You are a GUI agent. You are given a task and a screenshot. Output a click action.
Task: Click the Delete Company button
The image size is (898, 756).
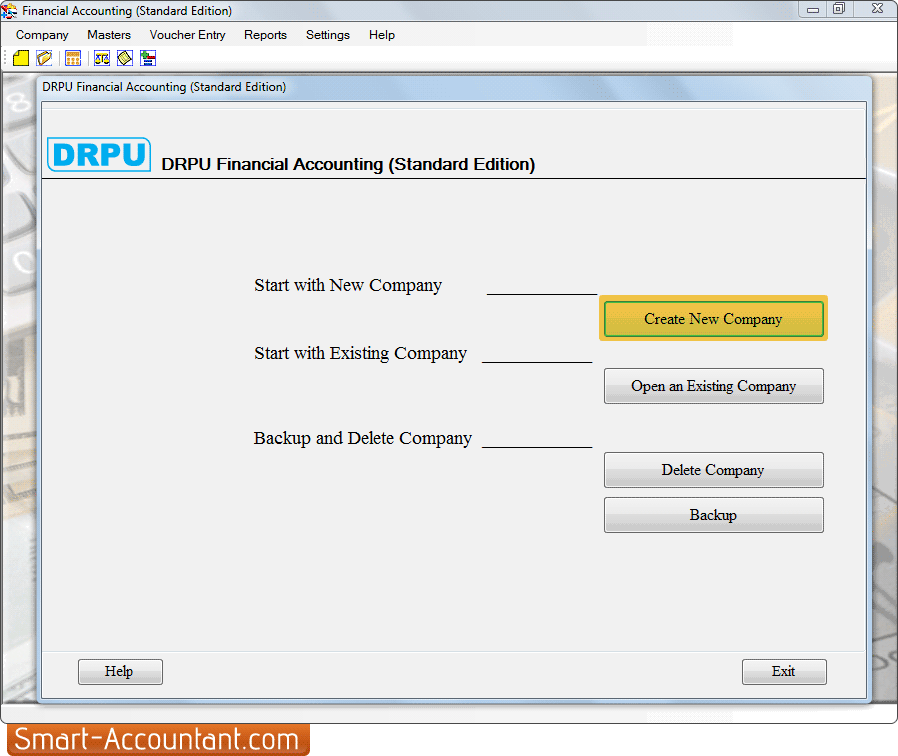click(x=714, y=470)
